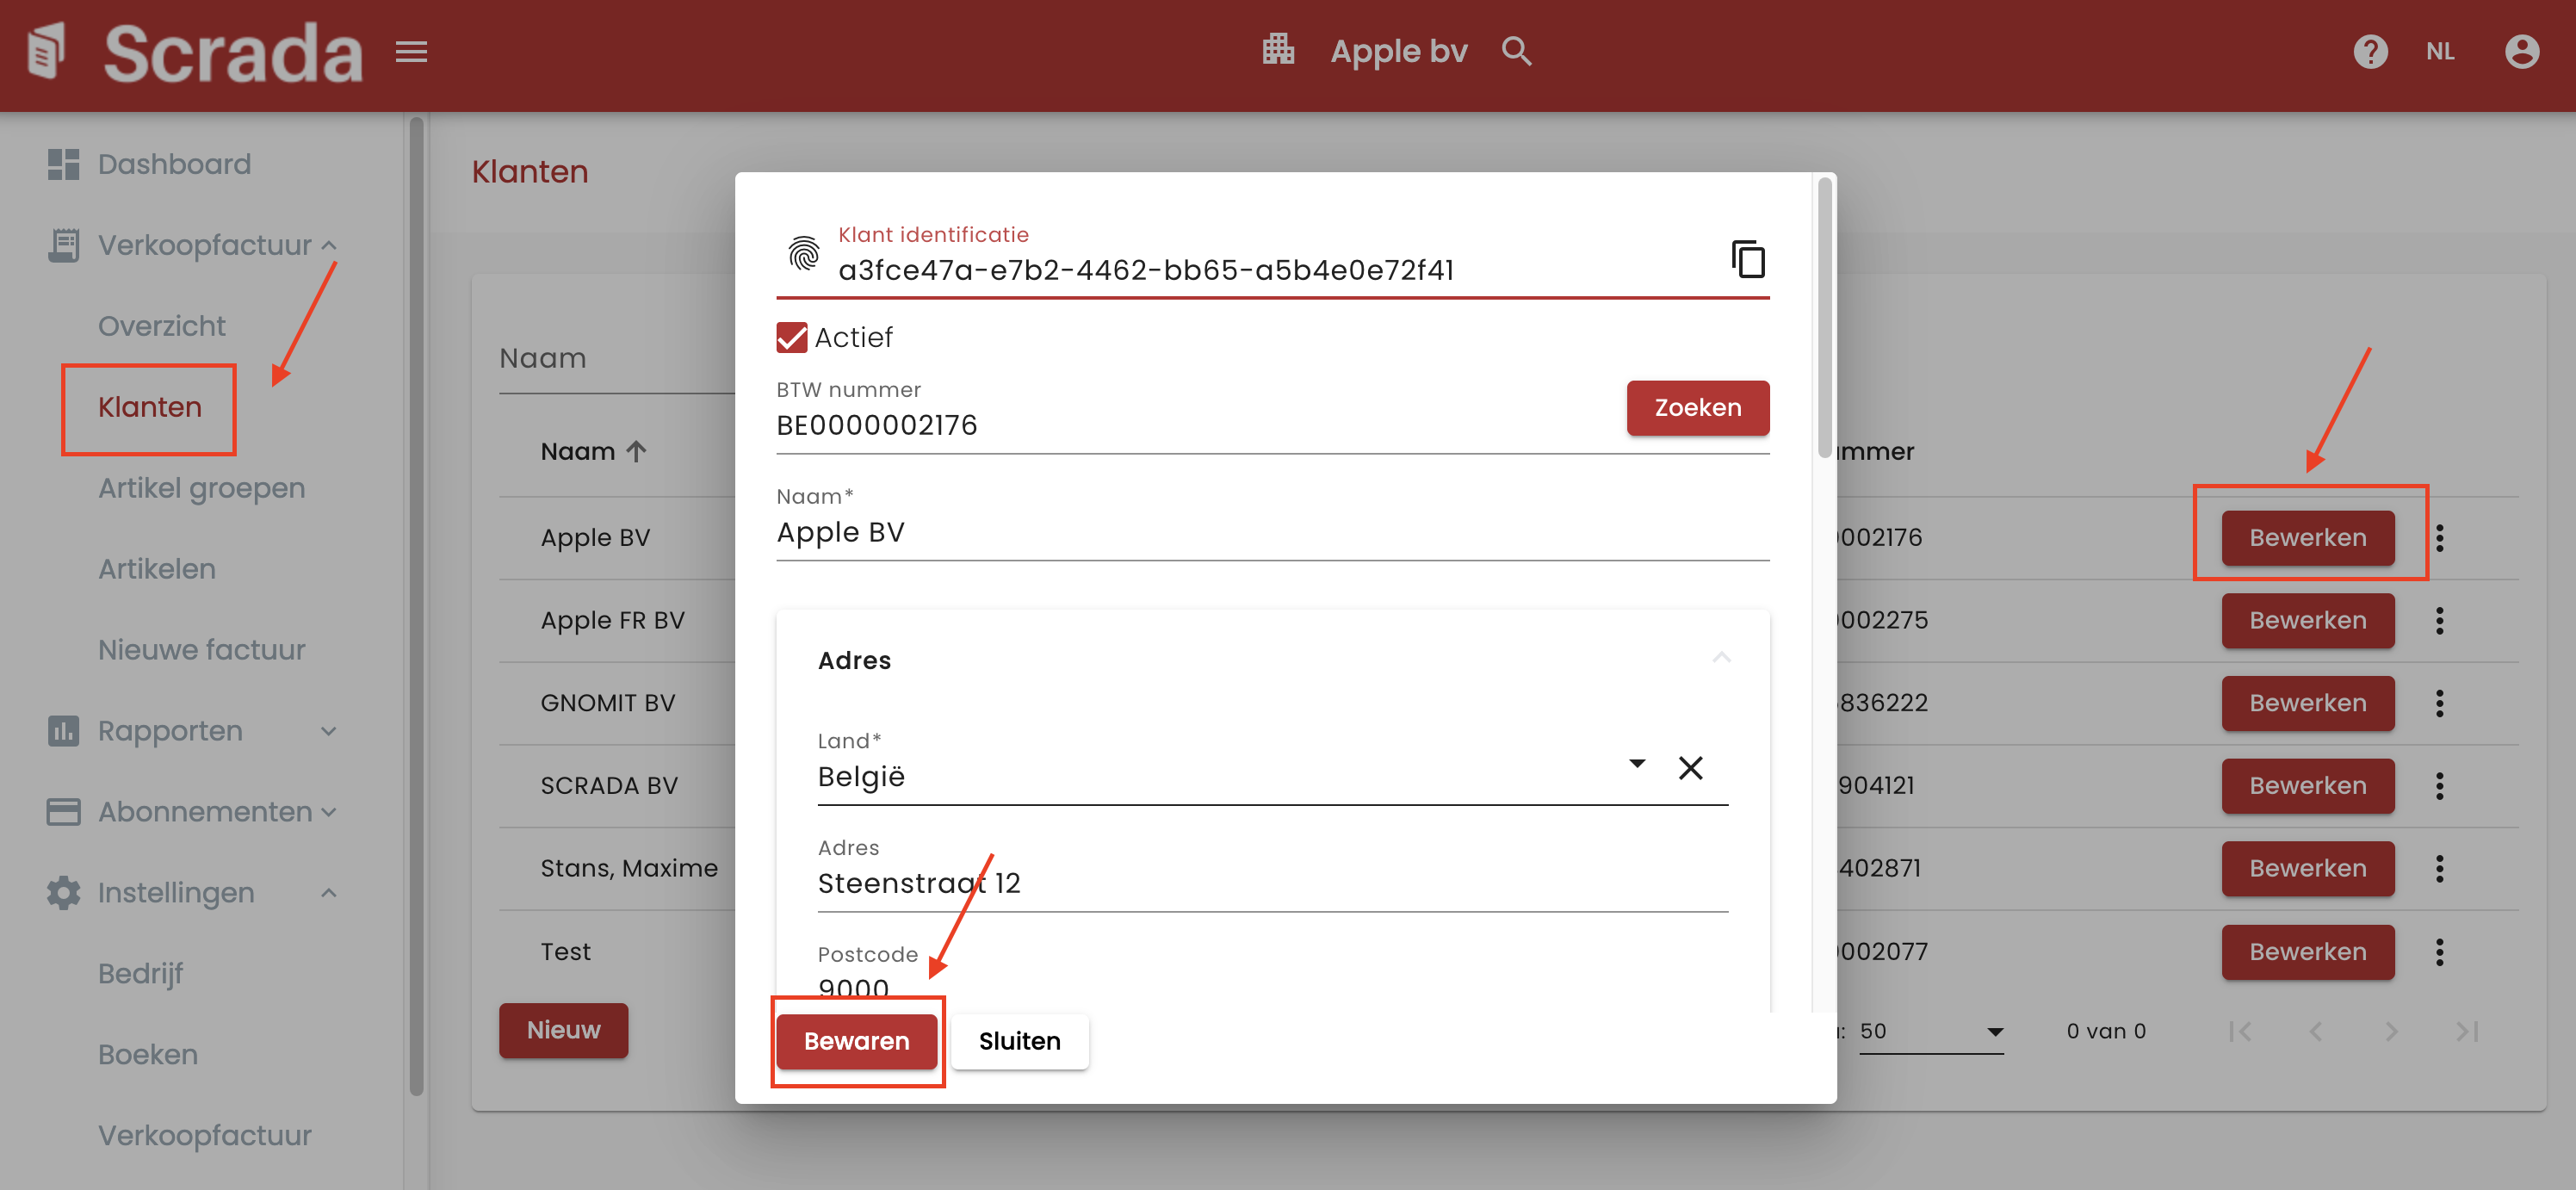Copy the Klant identificatie value
Screen dimensions: 2576x1190
[x=1747, y=259]
